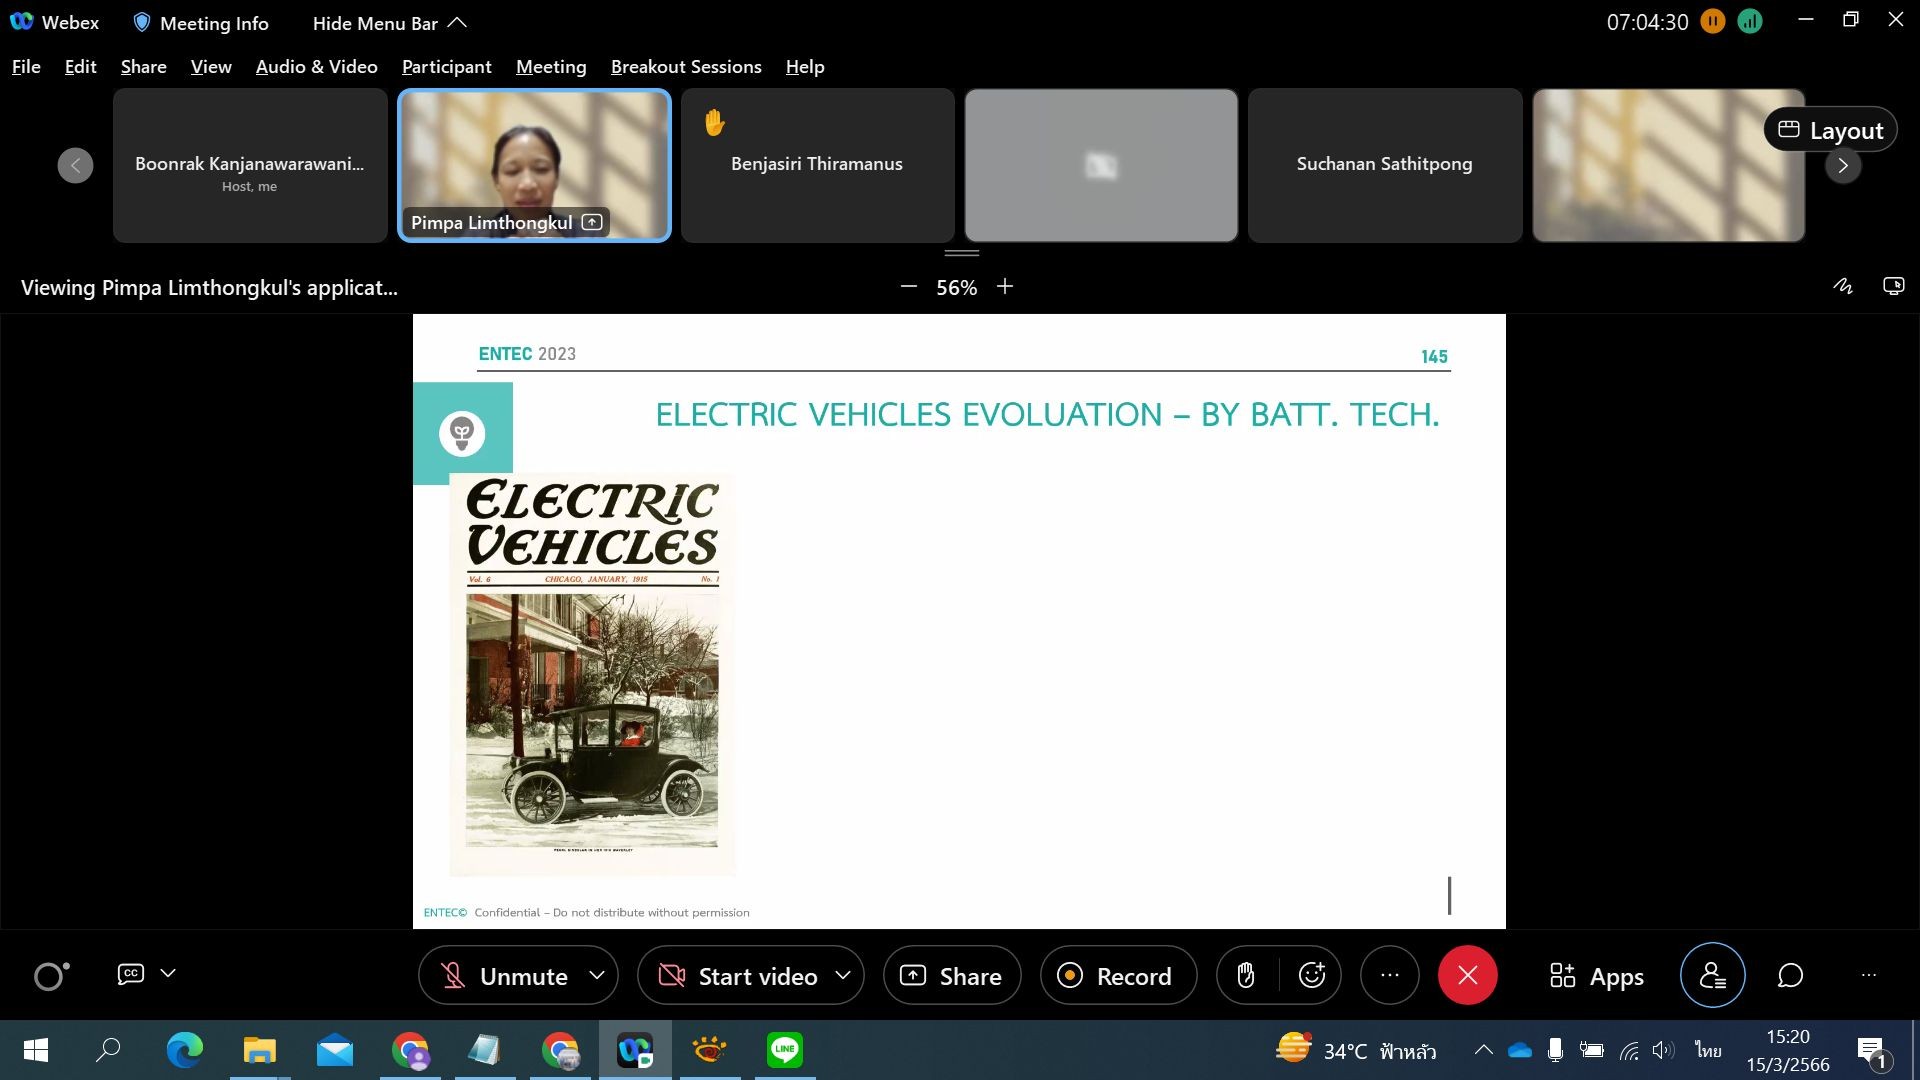Open panel options ellipsis at far right
The width and height of the screenshot is (1920, 1080).
(1868, 975)
